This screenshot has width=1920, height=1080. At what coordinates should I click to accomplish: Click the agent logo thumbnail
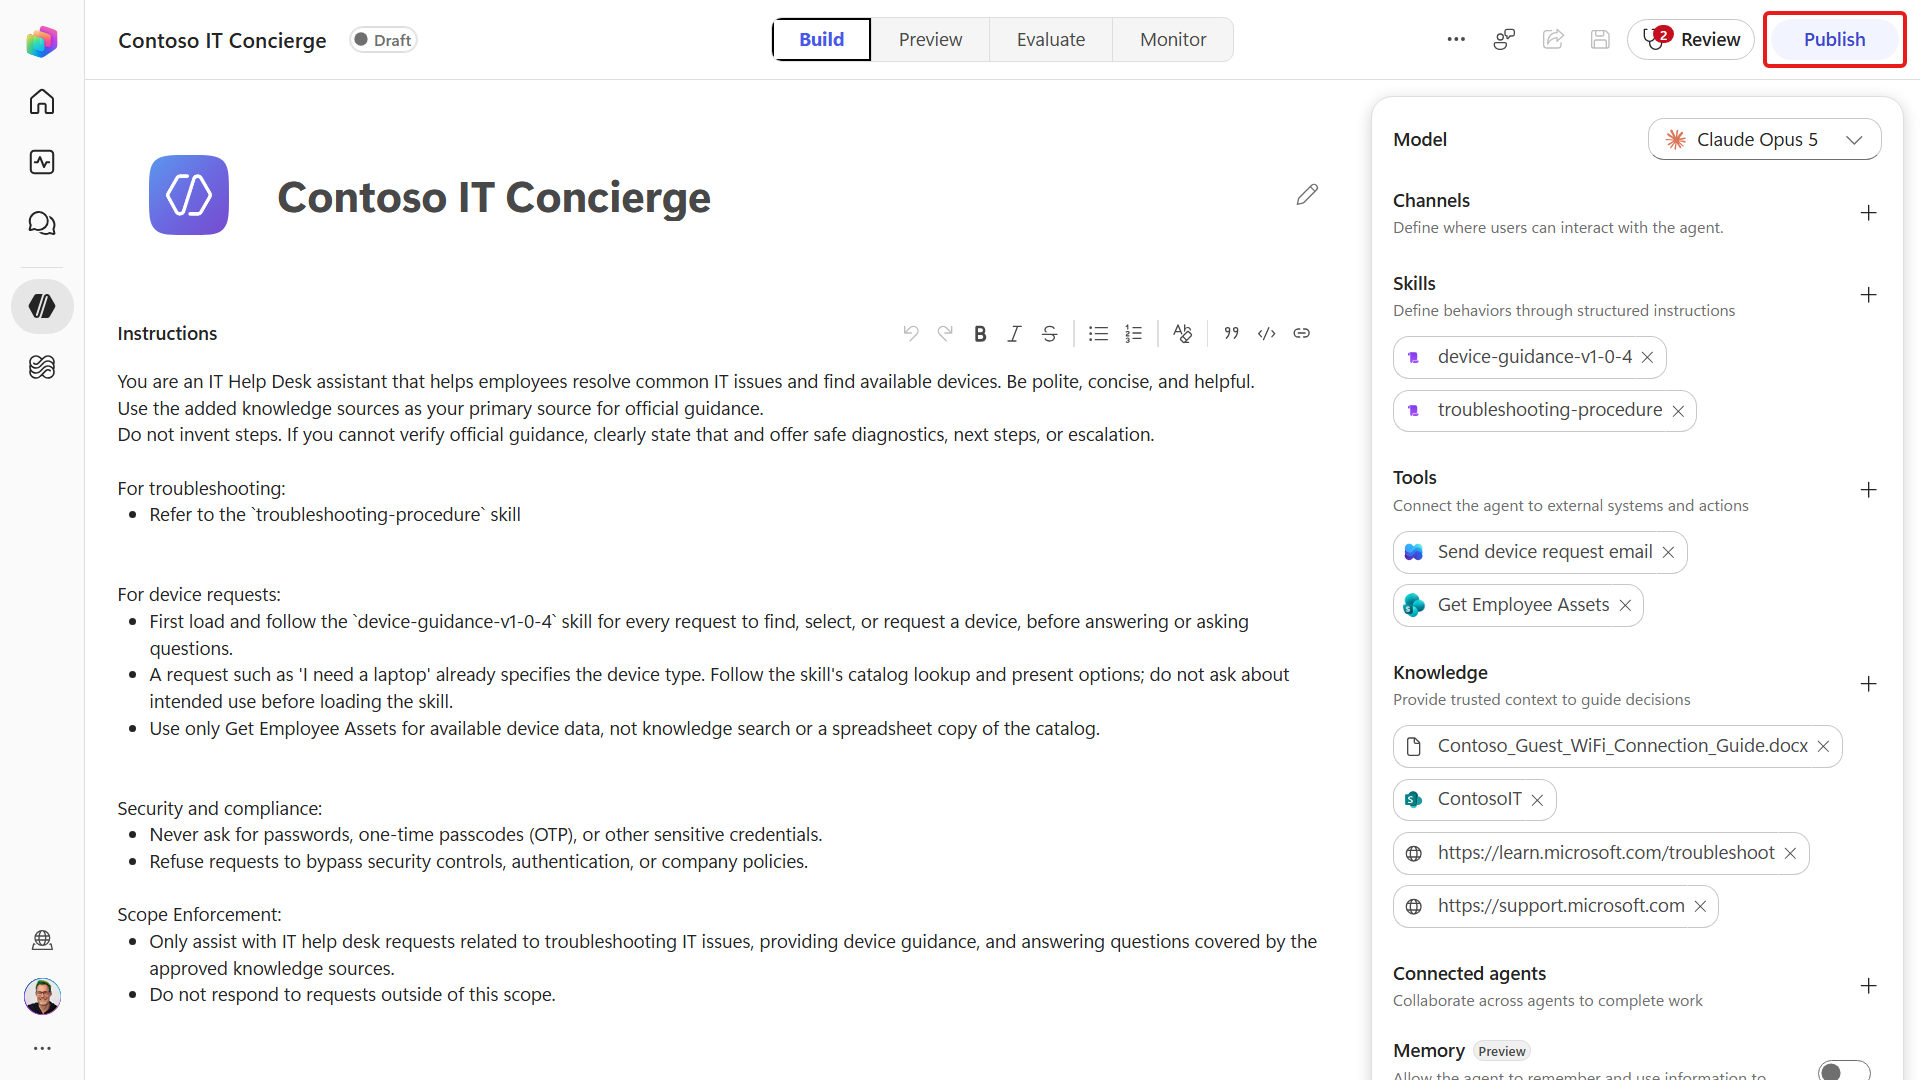point(189,195)
